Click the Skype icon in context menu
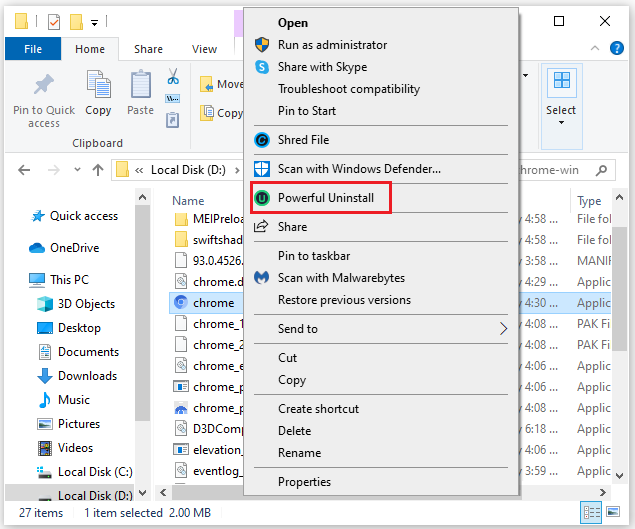This screenshot has height=529, width=635. [x=262, y=66]
